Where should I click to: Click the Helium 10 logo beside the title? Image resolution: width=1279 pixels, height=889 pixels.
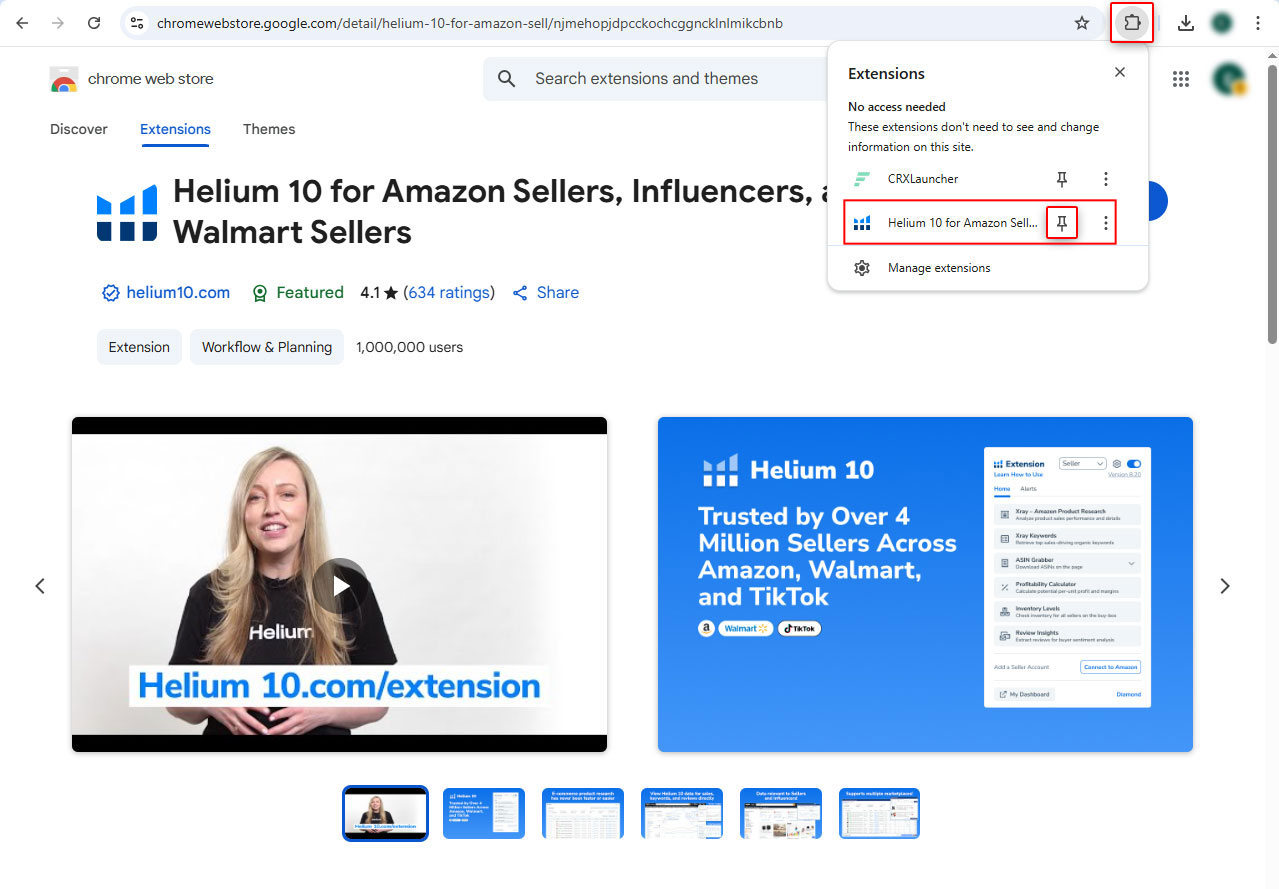point(127,213)
